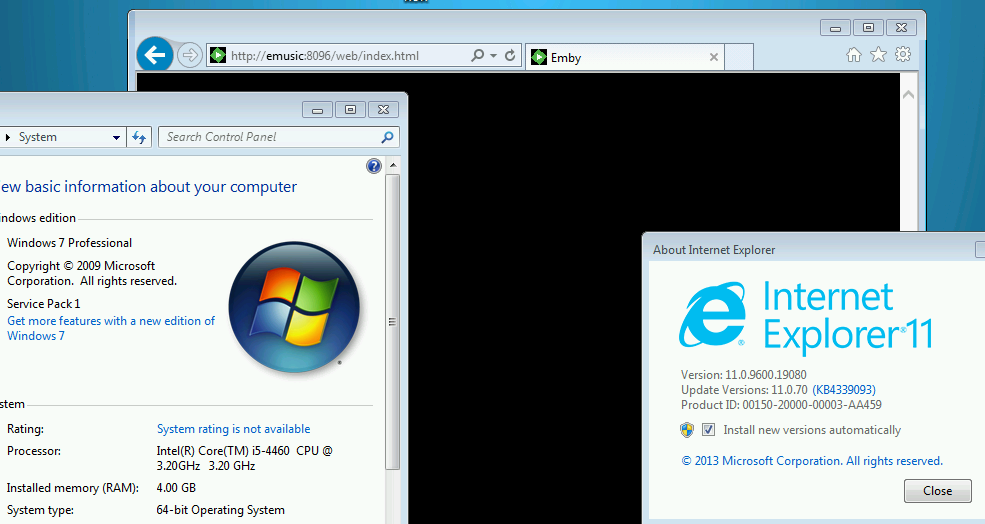The width and height of the screenshot is (985, 524).
Task: Minimize the Internet Explorer window
Action: click(835, 28)
